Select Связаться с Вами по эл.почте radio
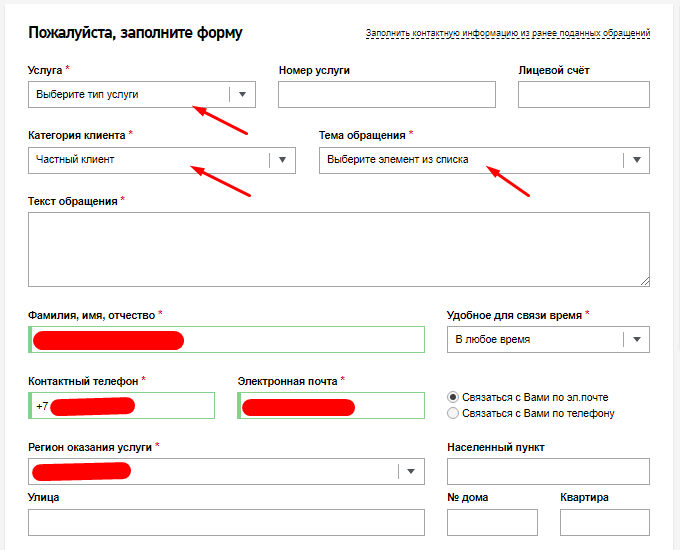 point(454,397)
